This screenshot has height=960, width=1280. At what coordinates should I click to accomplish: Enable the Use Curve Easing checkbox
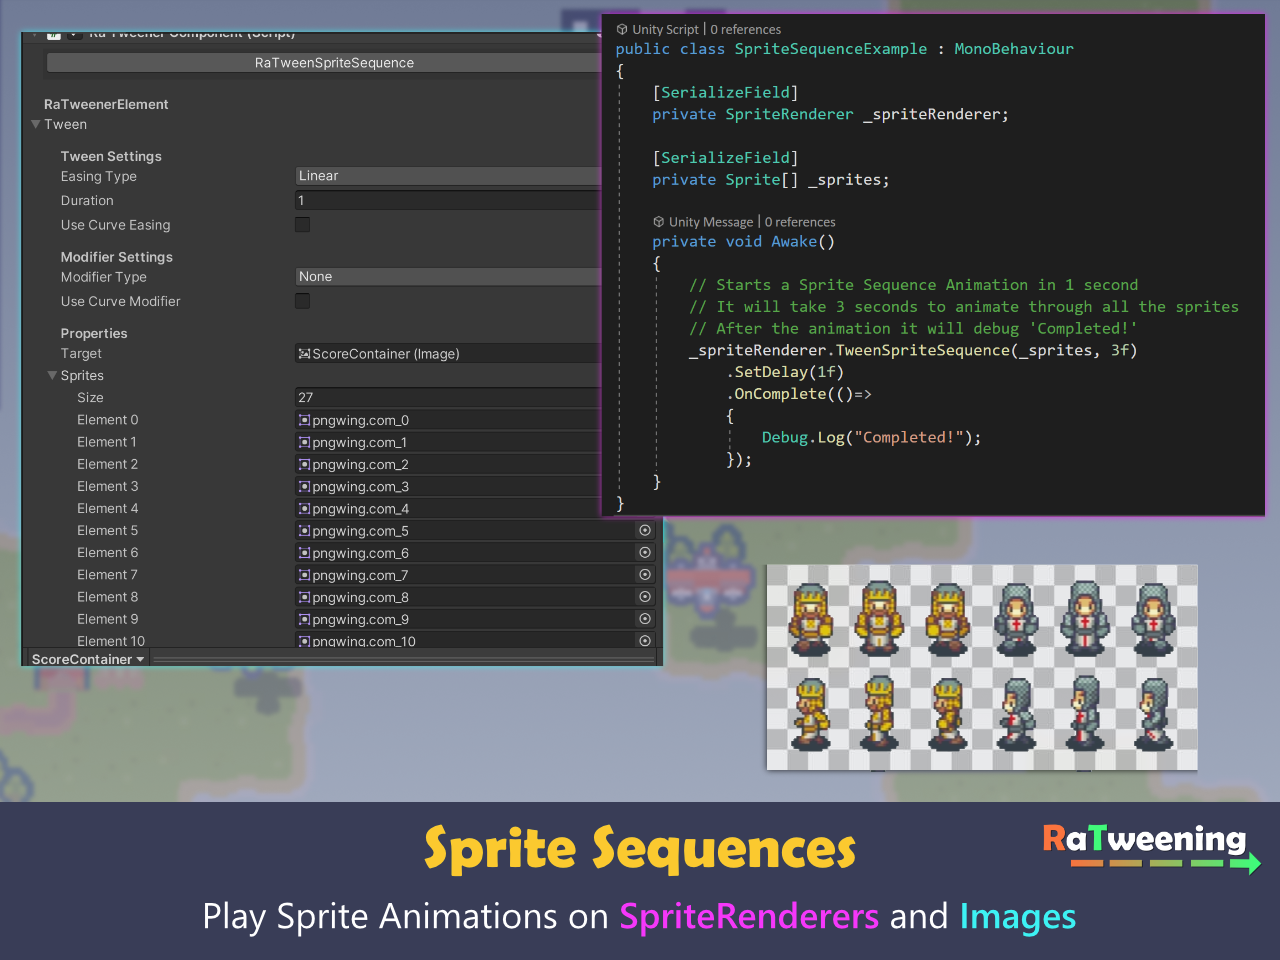[x=302, y=225]
